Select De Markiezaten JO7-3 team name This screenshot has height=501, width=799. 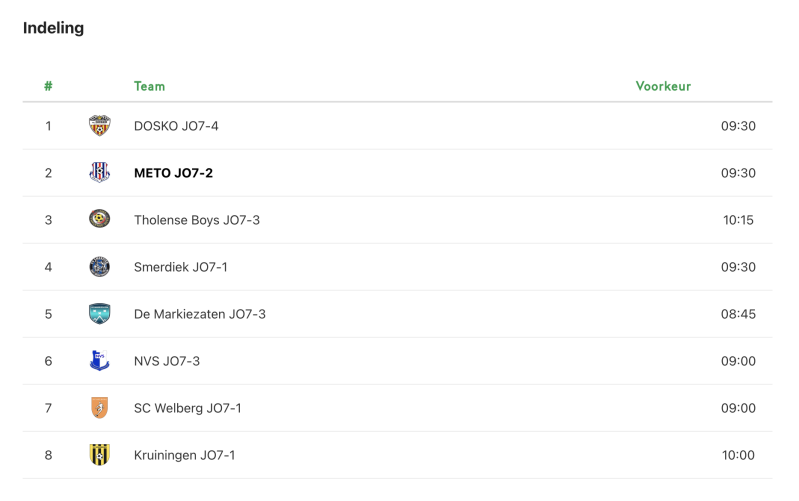pyautogui.click(x=199, y=314)
